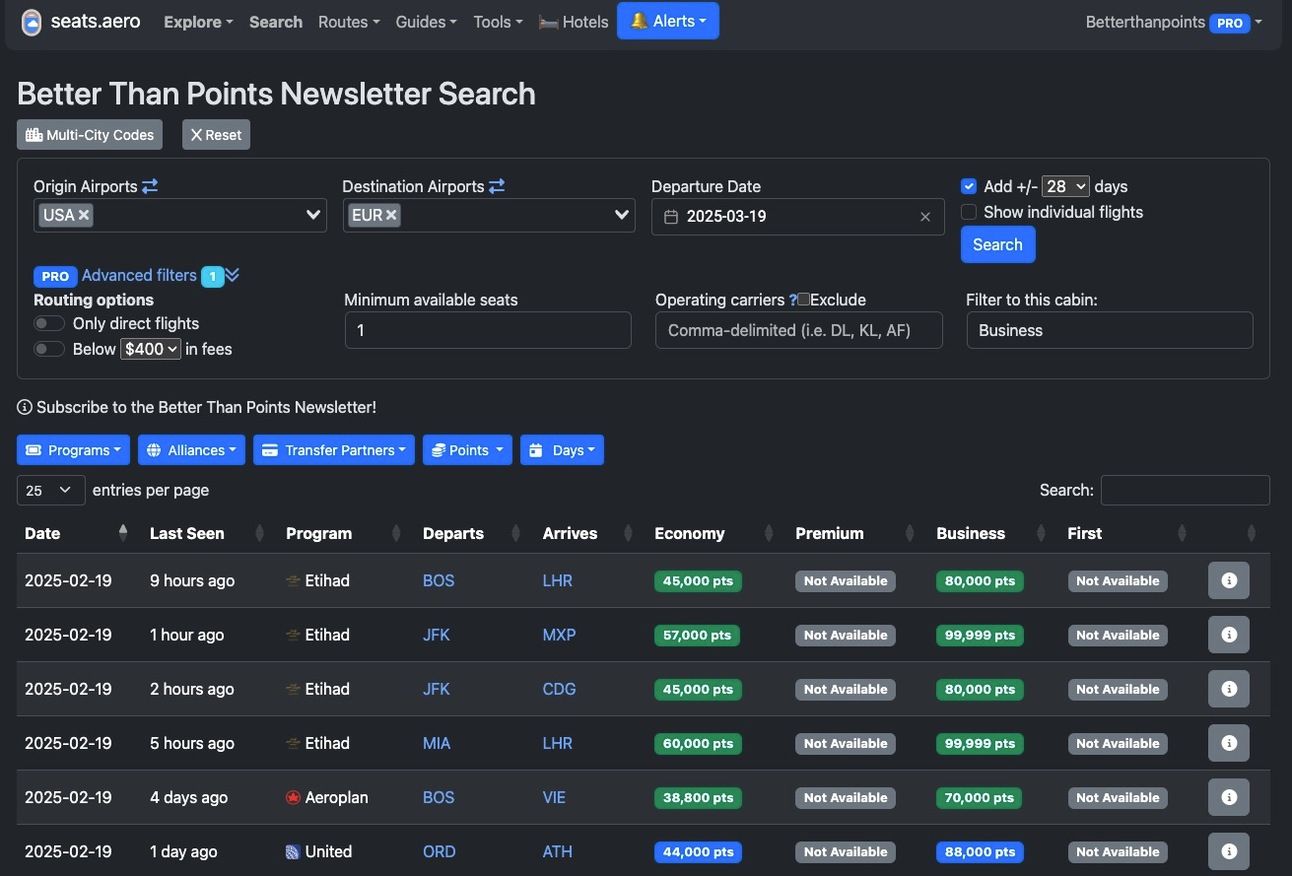Open the Explore menu in navbar
The height and width of the screenshot is (876, 1292).
[x=198, y=22]
